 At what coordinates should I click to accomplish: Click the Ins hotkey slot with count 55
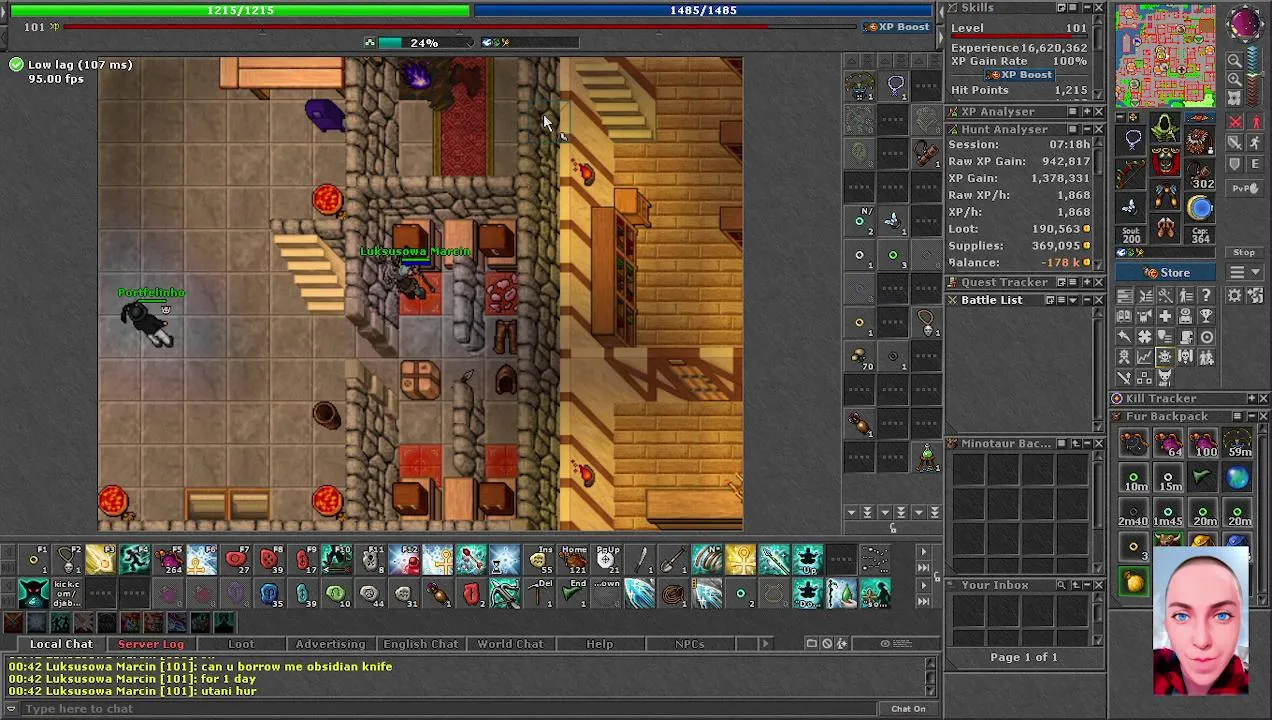539,560
